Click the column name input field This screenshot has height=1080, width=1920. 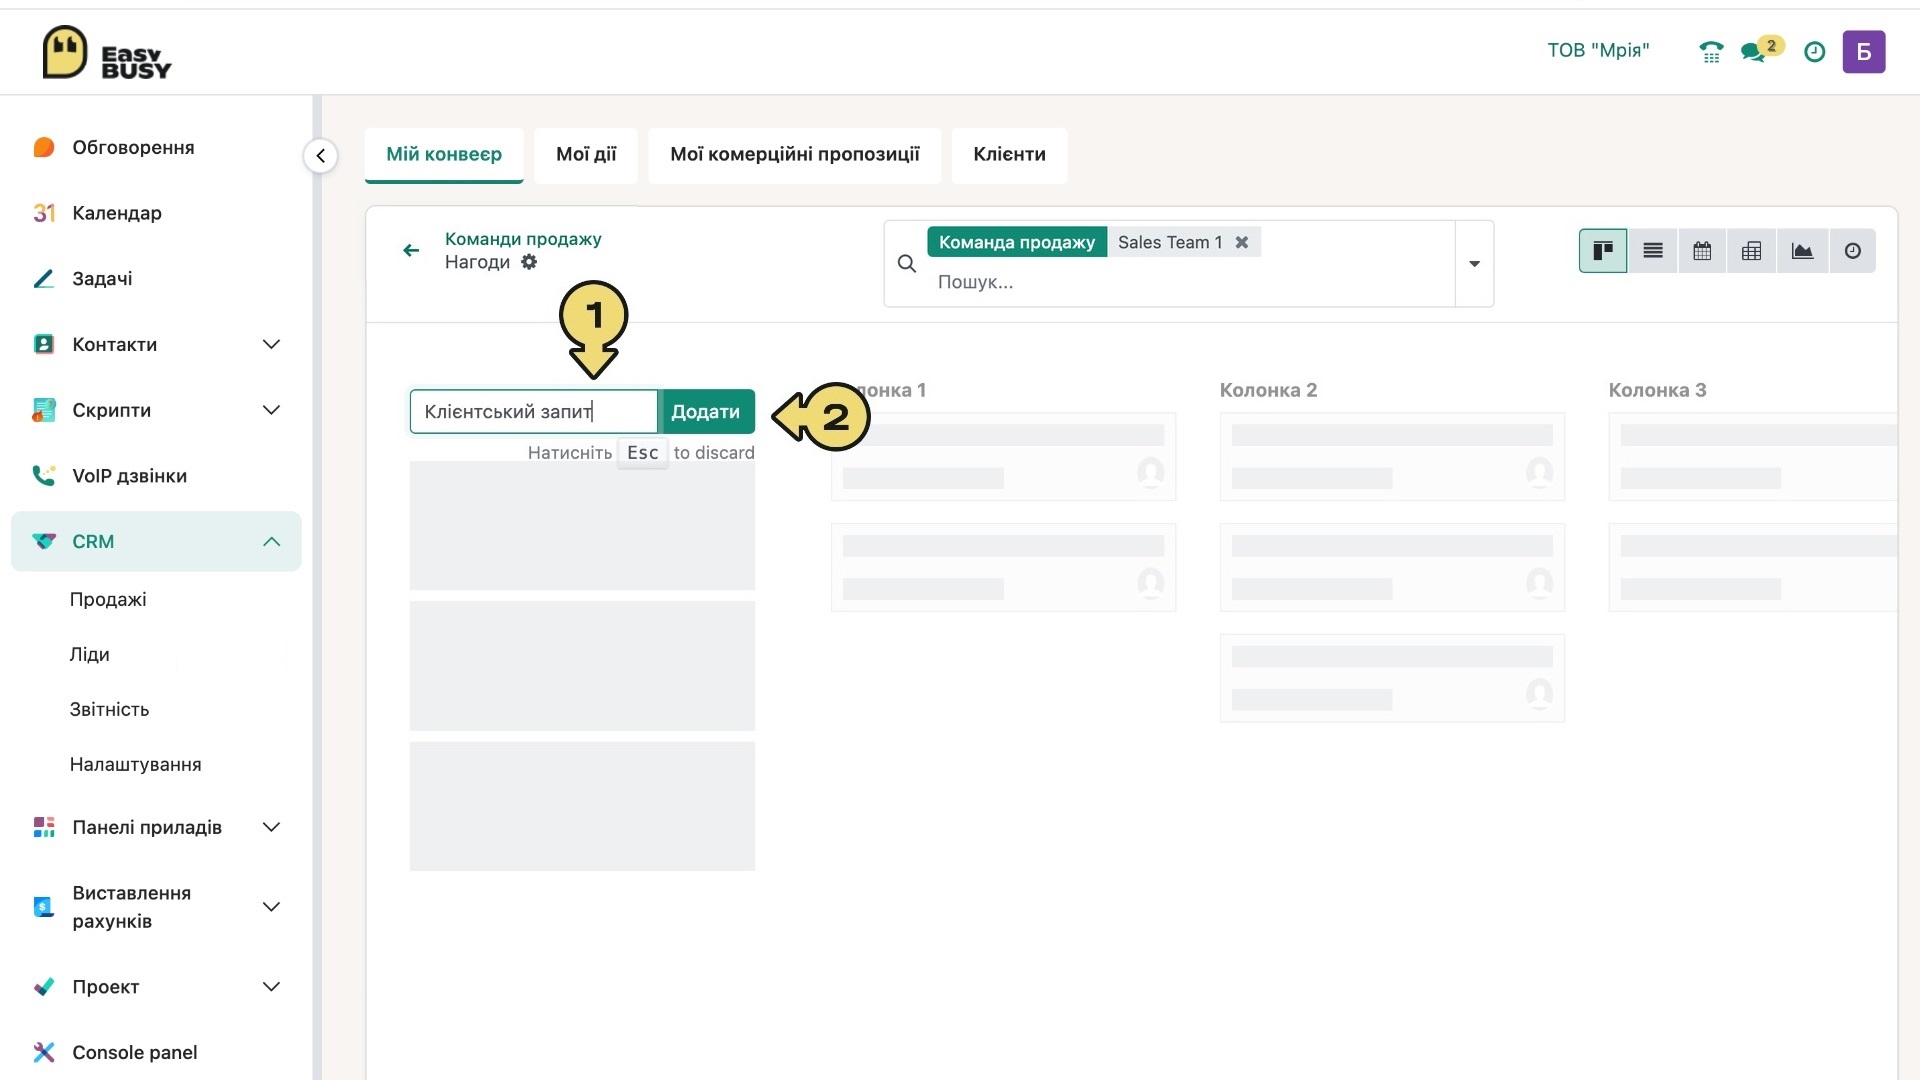534,411
